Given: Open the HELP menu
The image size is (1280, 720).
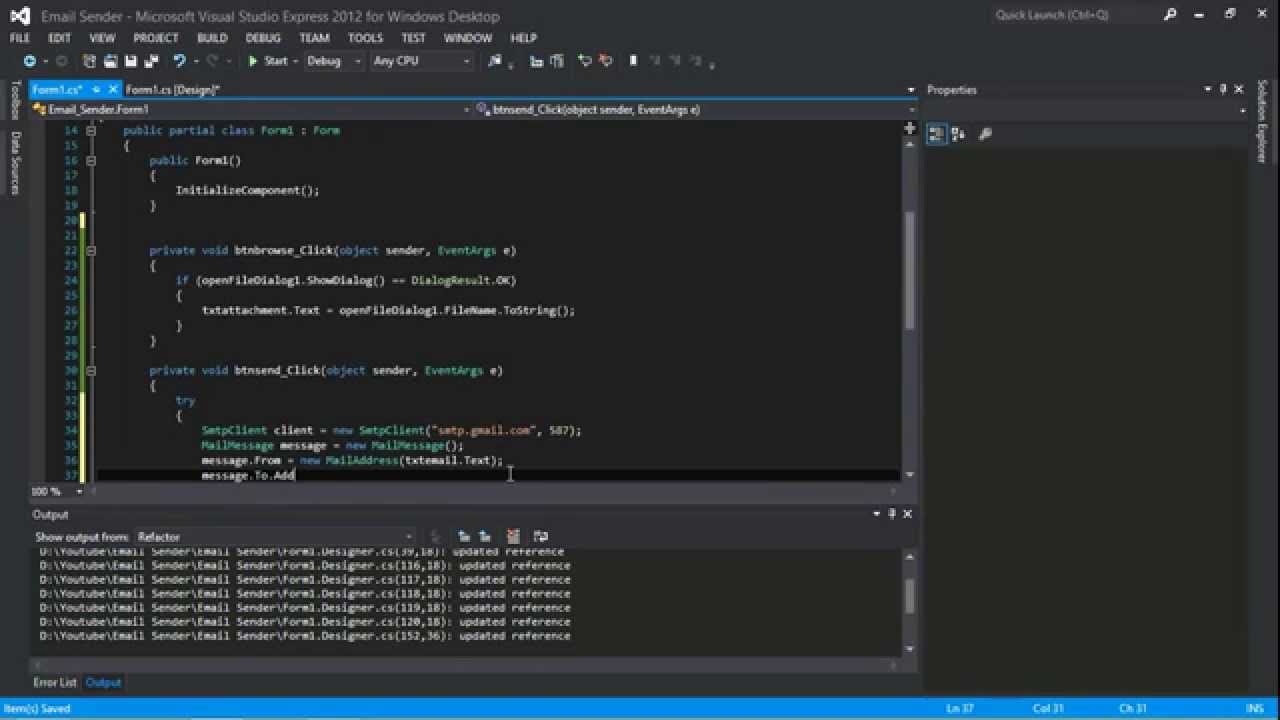Looking at the screenshot, I should pos(524,38).
